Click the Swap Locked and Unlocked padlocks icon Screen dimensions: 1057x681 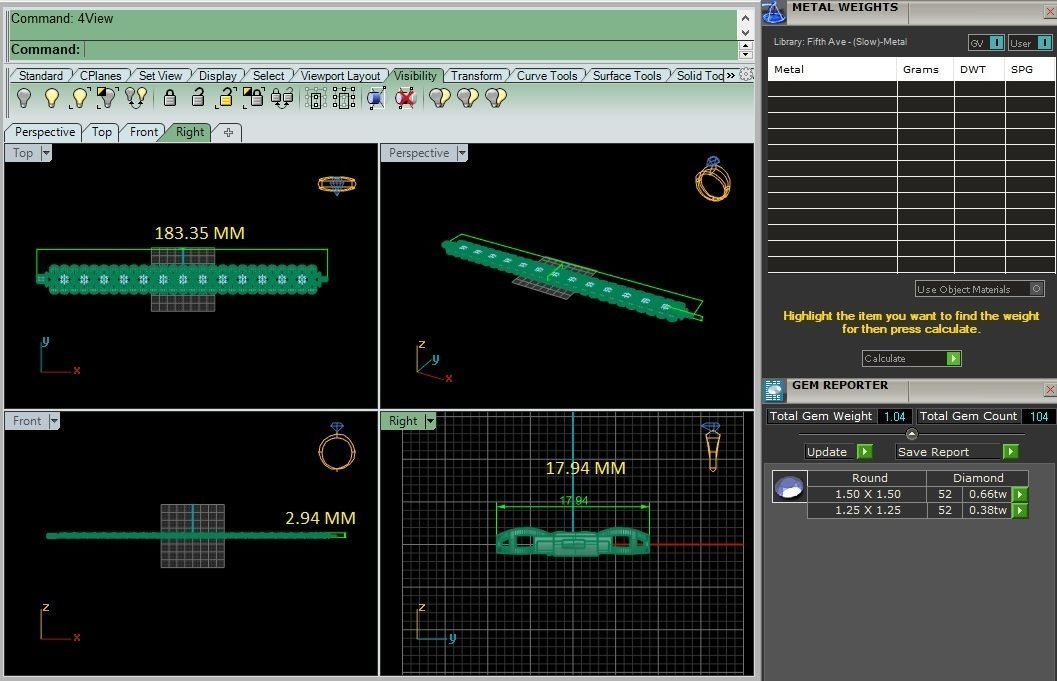(x=282, y=98)
